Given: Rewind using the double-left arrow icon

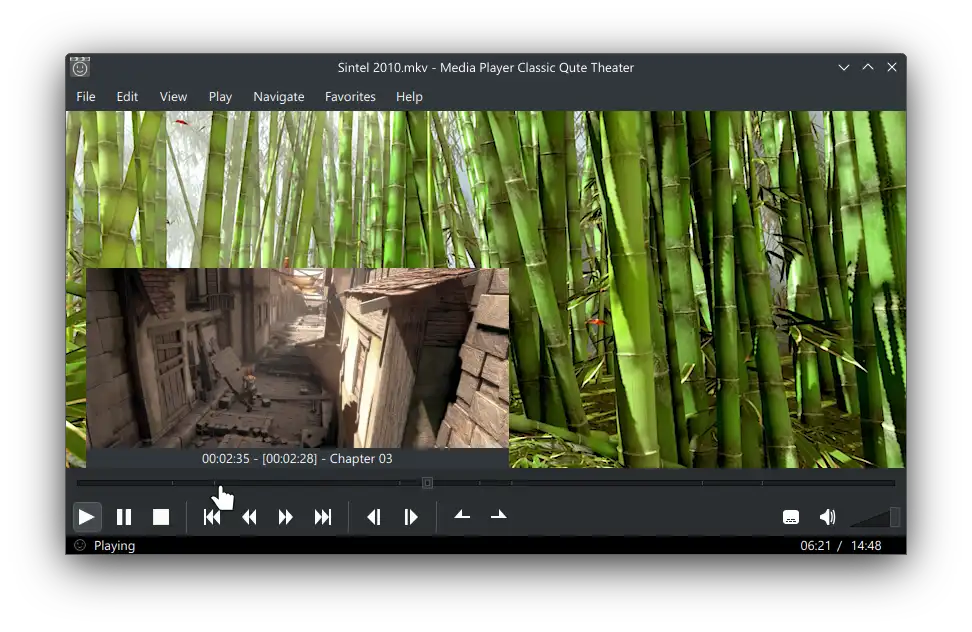Looking at the screenshot, I should point(249,517).
